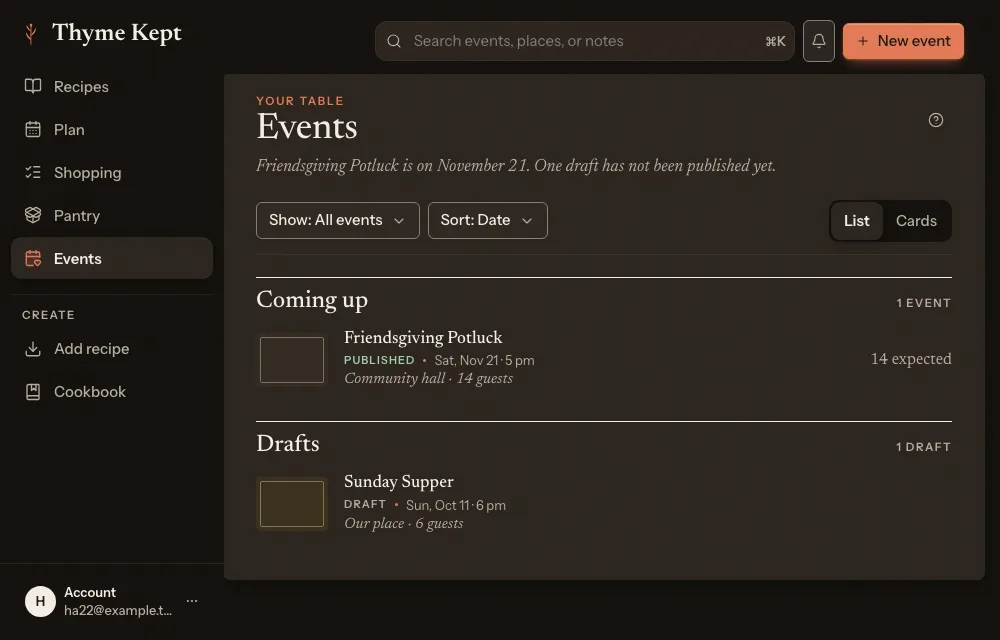The width and height of the screenshot is (1000, 640).
Task: Click the "1 DRAFT" count label
Action: tap(923, 447)
